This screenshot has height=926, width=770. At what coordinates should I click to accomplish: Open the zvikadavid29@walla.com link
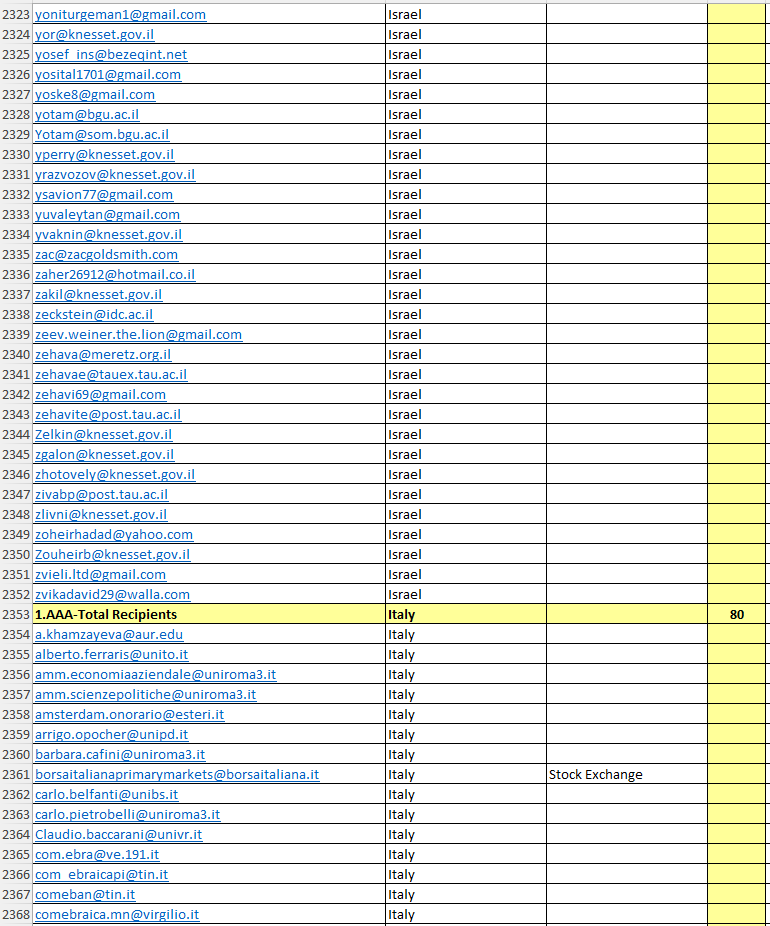[x=113, y=595]
